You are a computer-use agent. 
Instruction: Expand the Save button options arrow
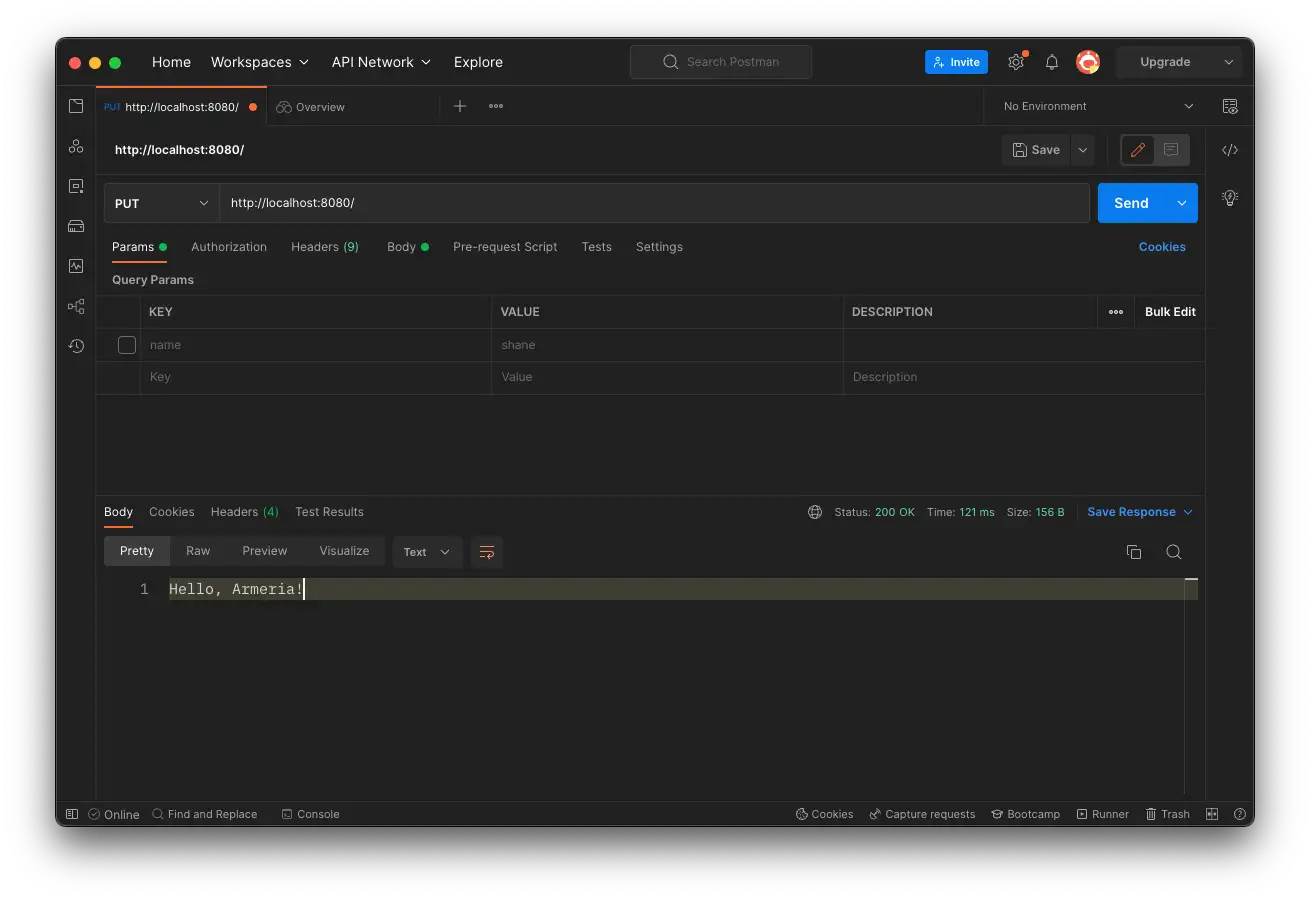point(1082,150)
